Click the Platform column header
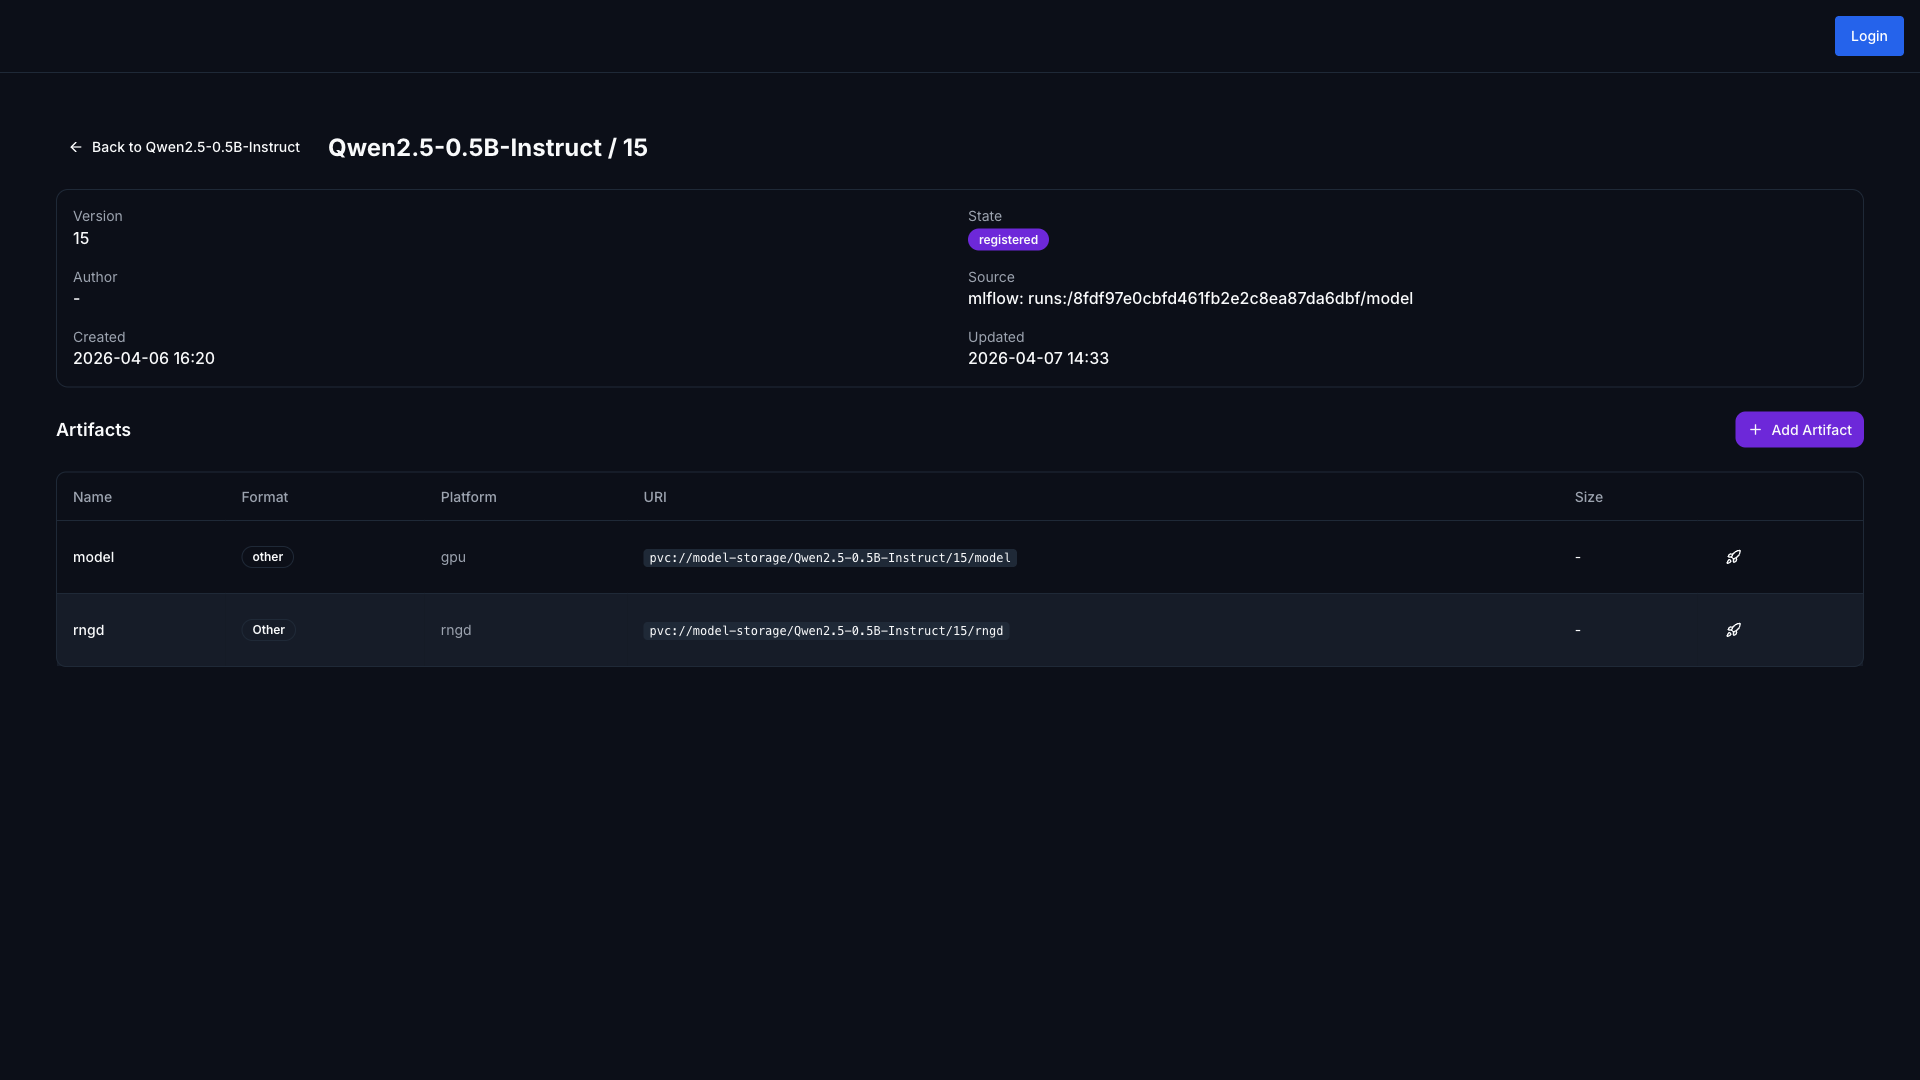 coord(468,497)
